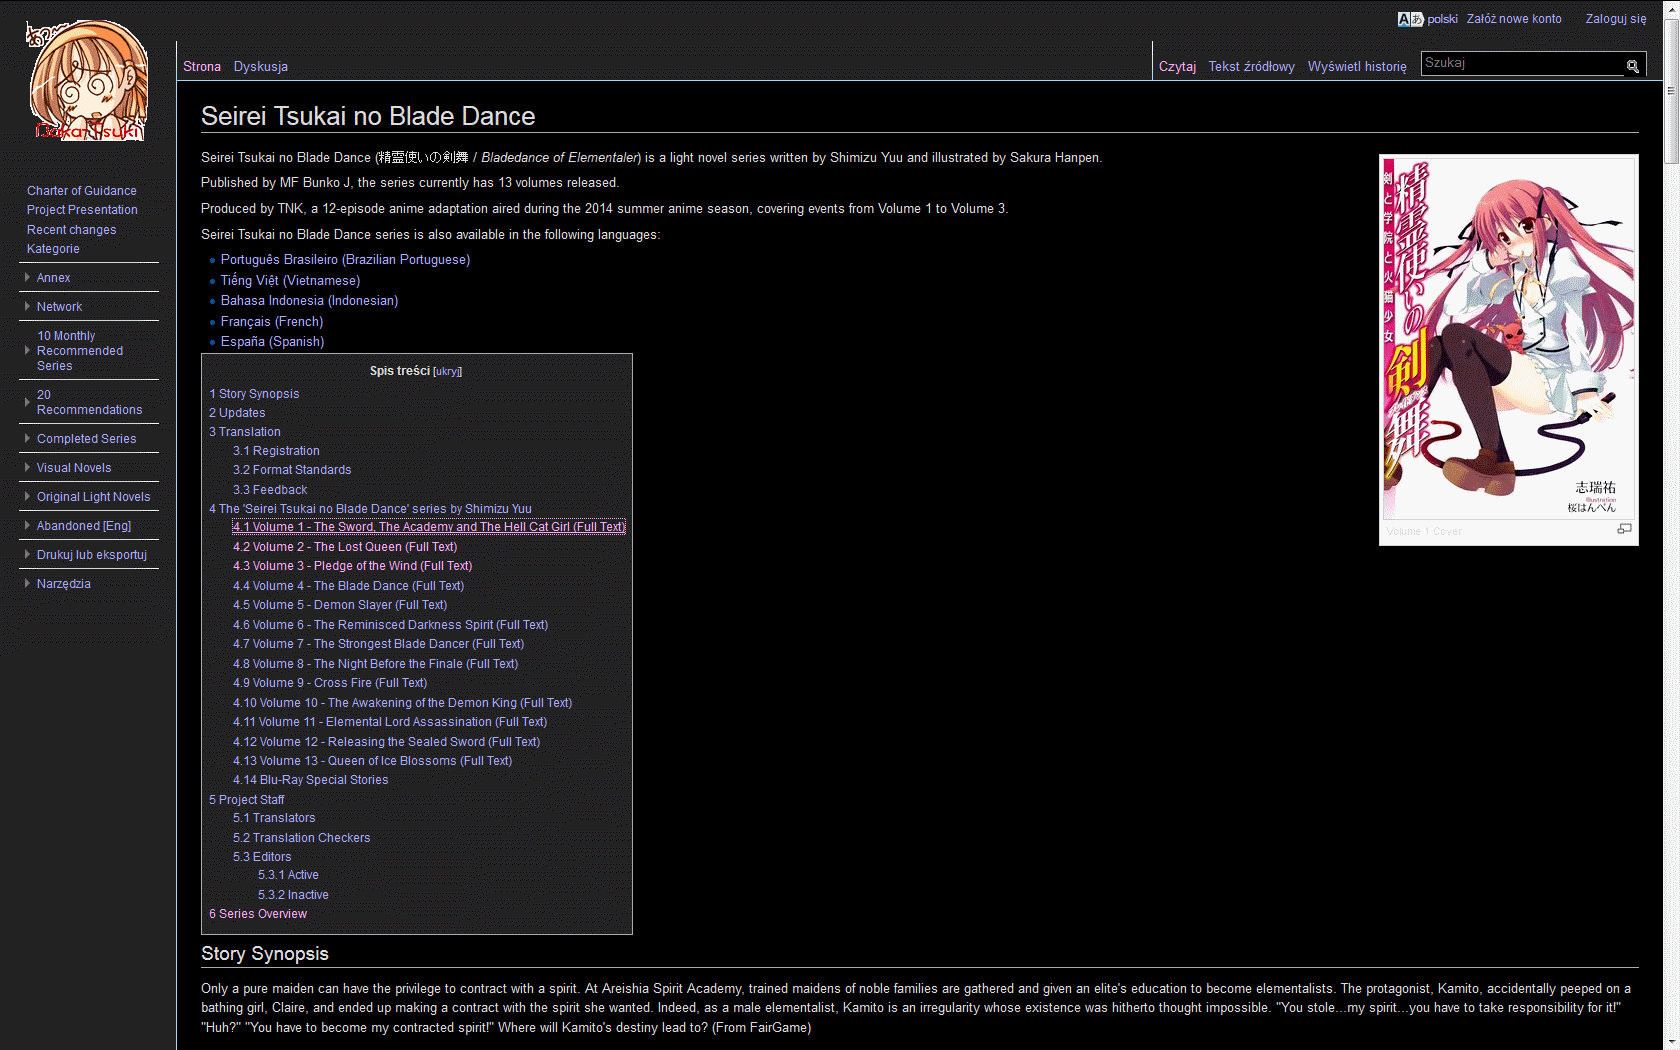Viewport: 1680px width, 1050px height.
Task: Click the language selector icon beside polski
Action: click(1410, 19)
